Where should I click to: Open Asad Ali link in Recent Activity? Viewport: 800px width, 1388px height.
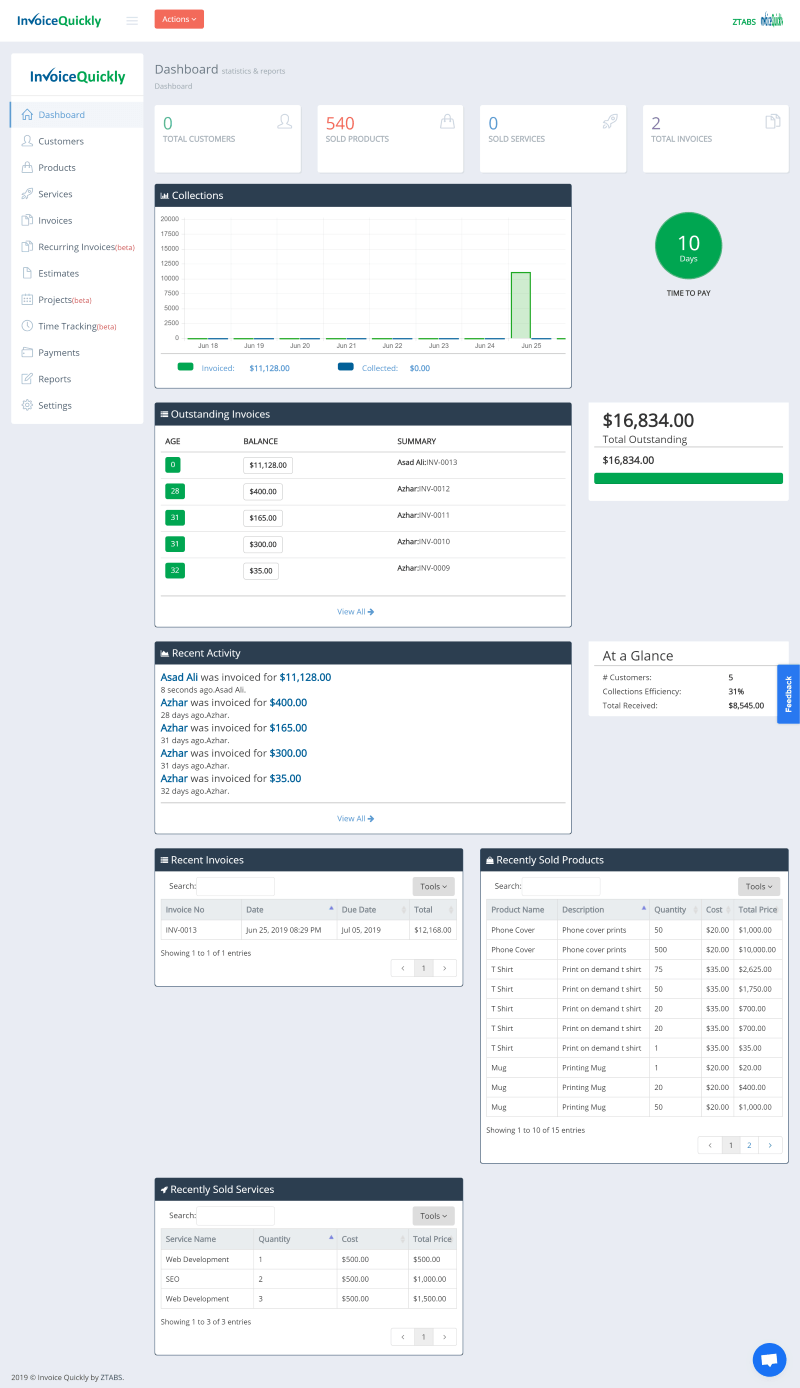pyautogui.click(x=179, y=677)
